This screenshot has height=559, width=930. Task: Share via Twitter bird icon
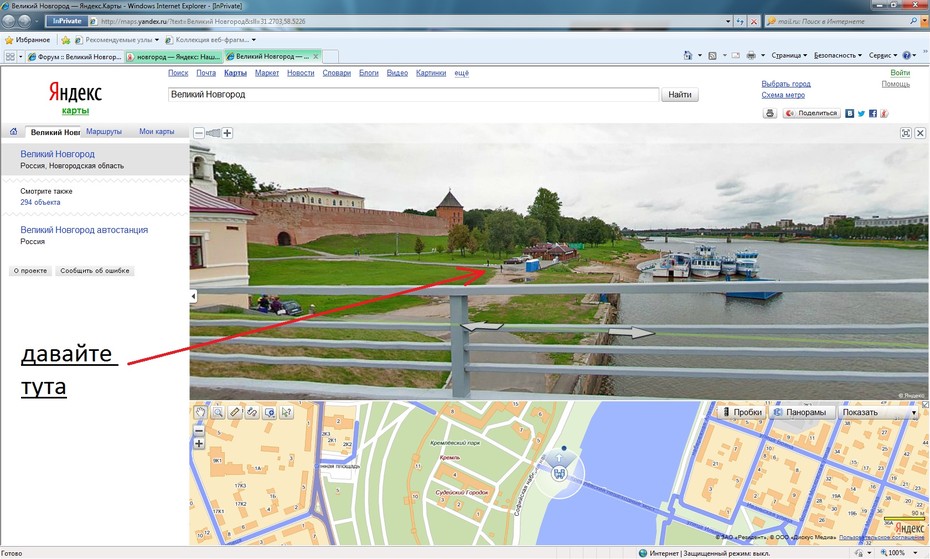(861, 113)
